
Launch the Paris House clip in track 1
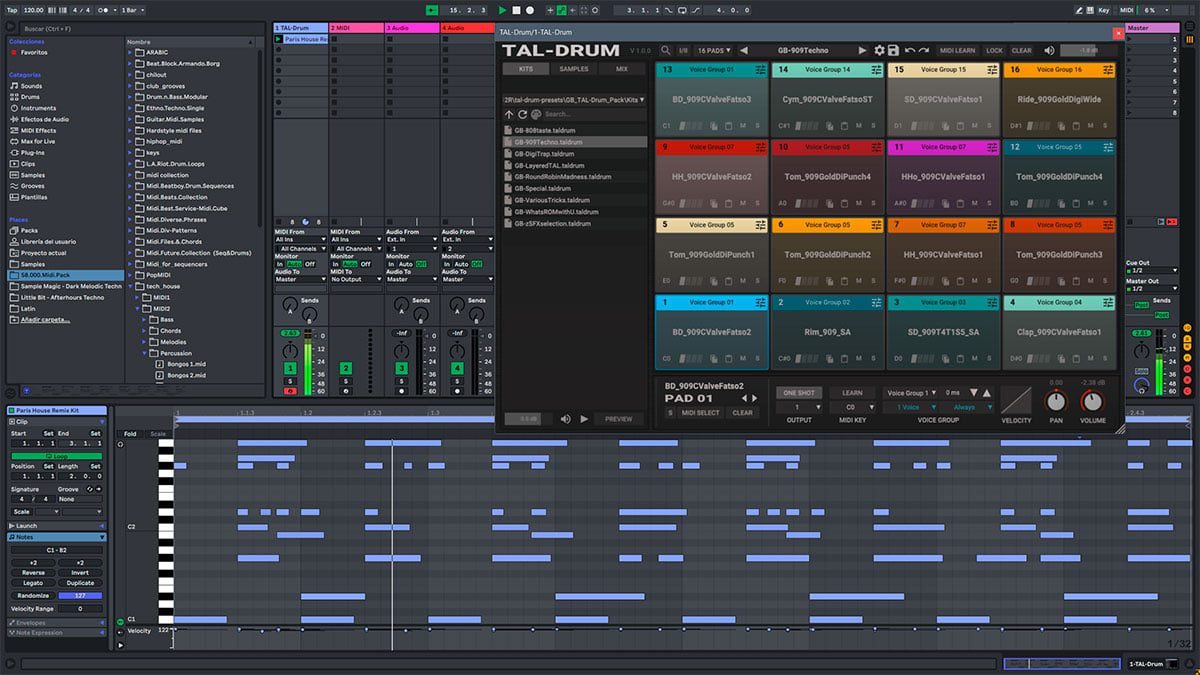point(279,39)
